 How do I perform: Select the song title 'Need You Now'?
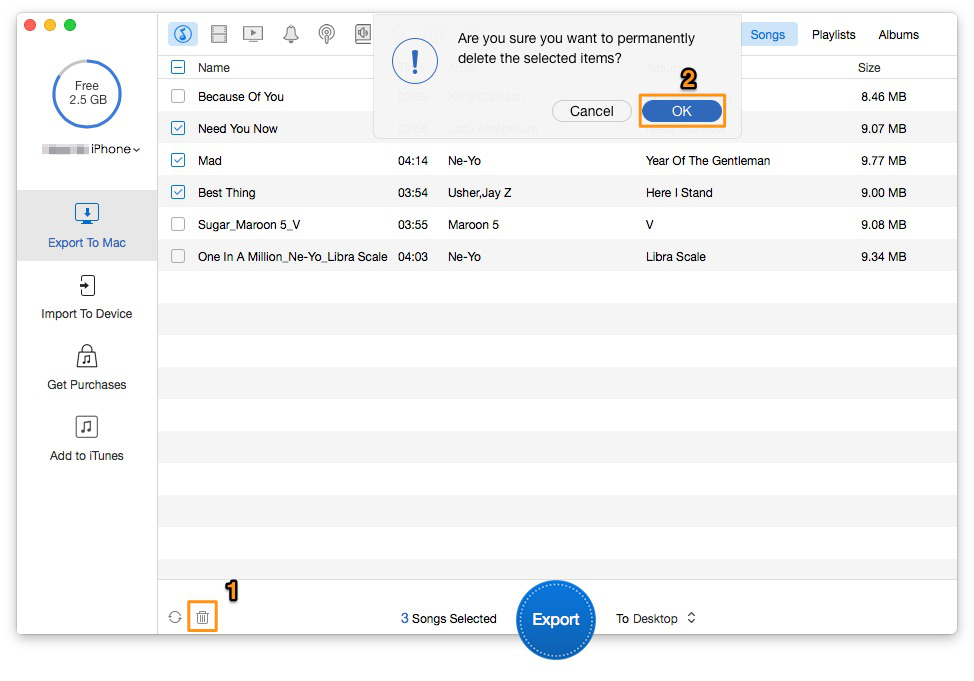click(238, 129)
